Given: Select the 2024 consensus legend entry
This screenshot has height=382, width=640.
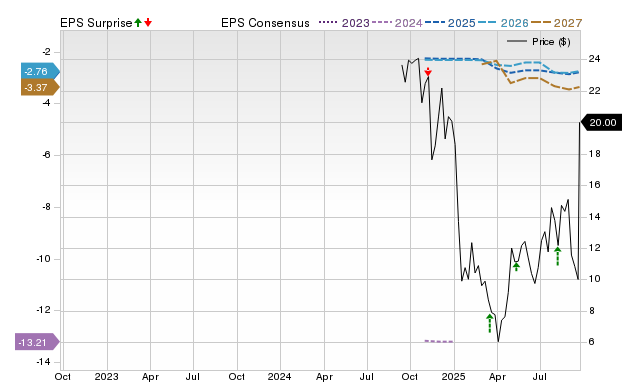Looking at the screenshot, I should (x=397, y=23).
